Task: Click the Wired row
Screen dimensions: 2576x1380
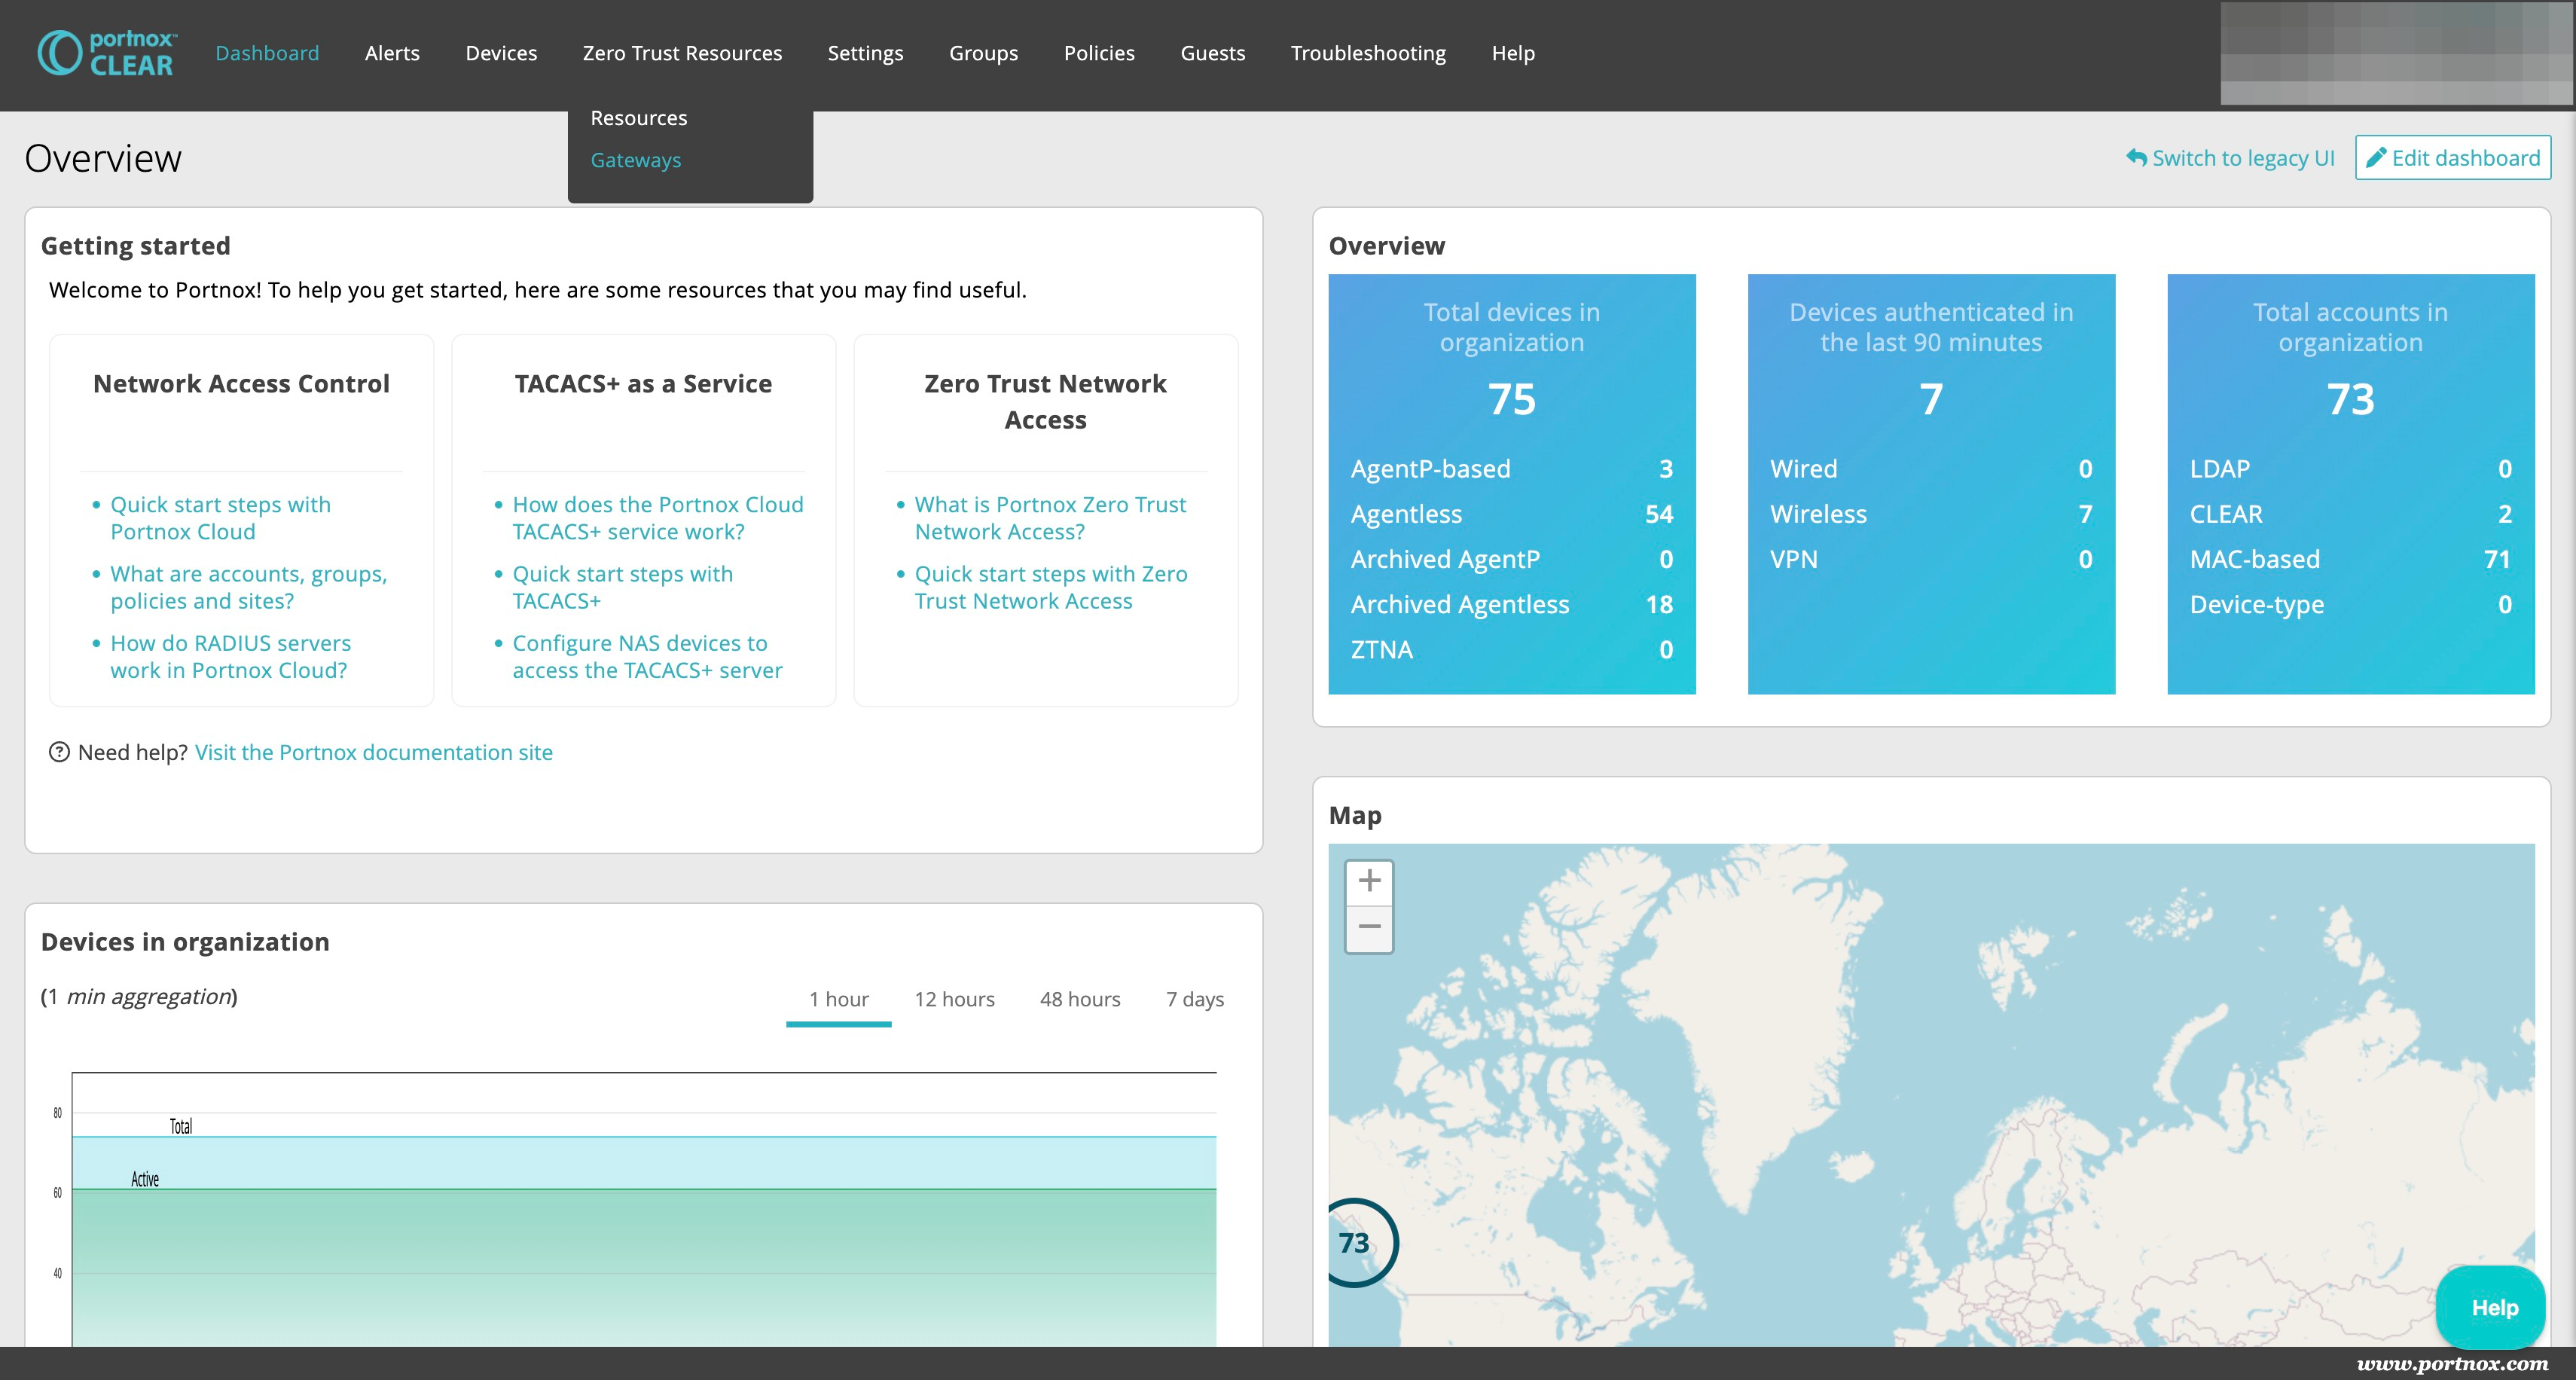Action: click(x=1931, y=469)
